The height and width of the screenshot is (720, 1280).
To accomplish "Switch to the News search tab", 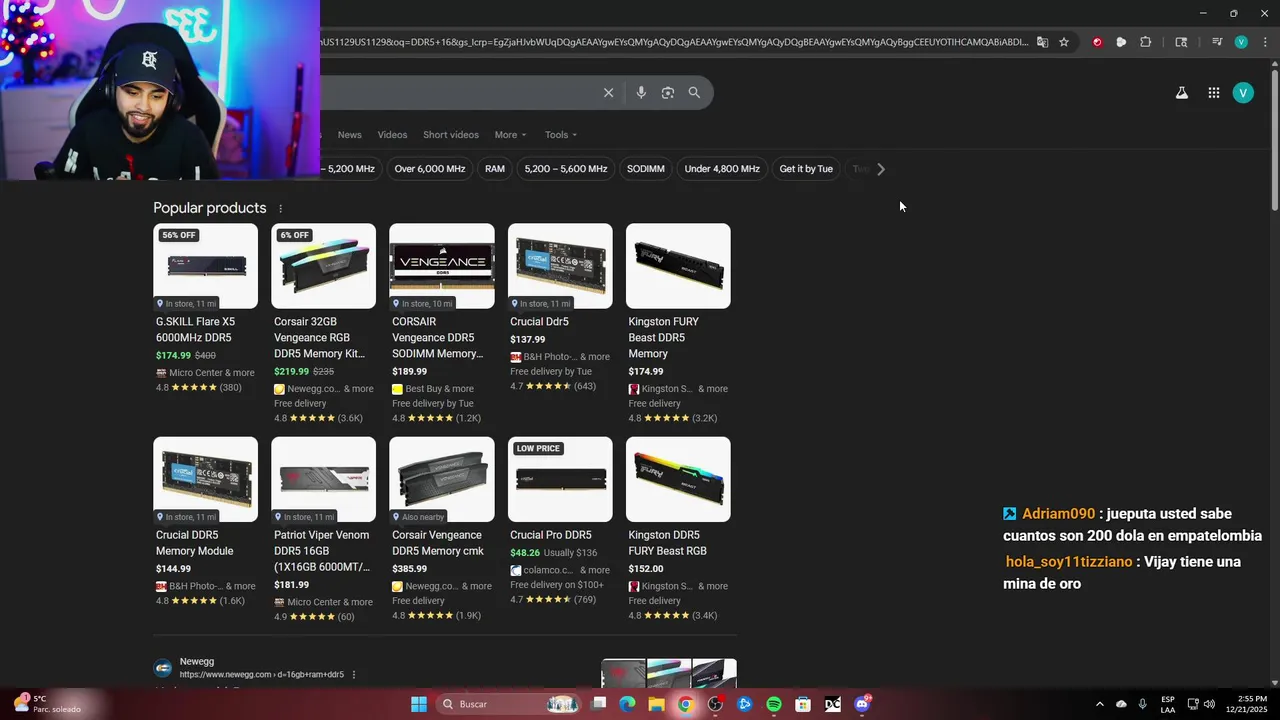I will [x=350, y=135].
